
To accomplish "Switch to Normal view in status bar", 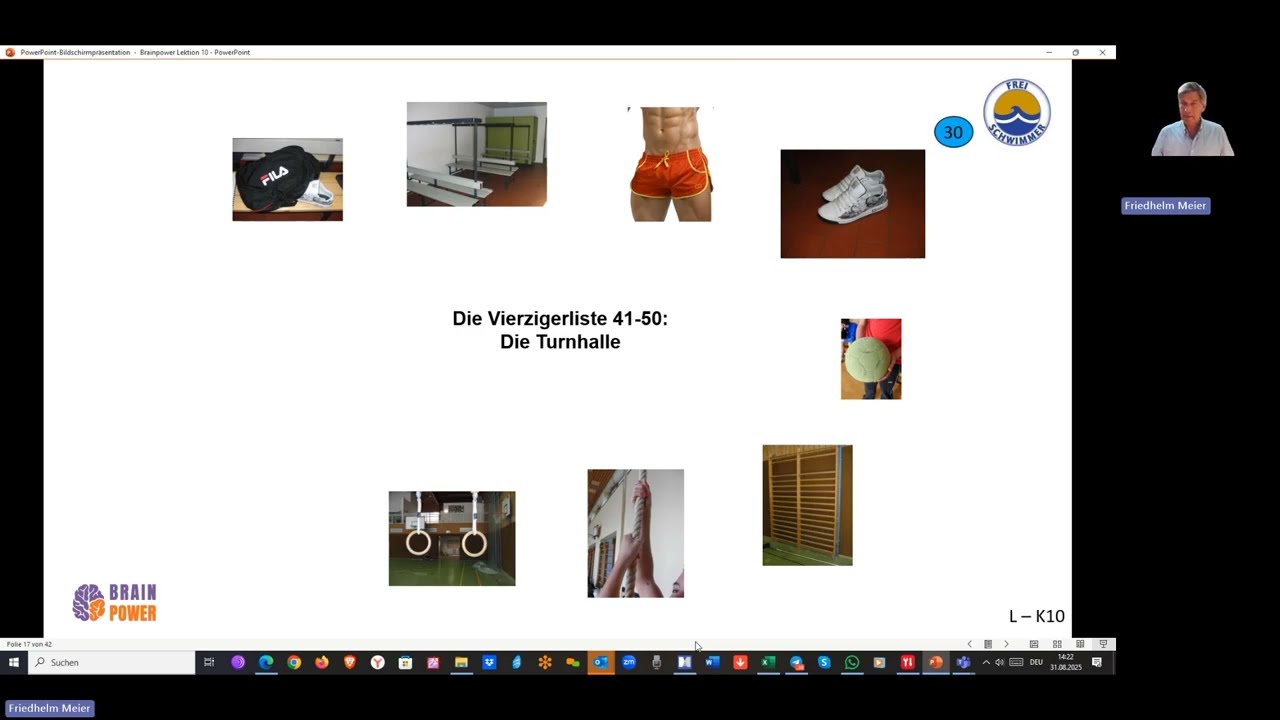I will [x=1034, y=644].
